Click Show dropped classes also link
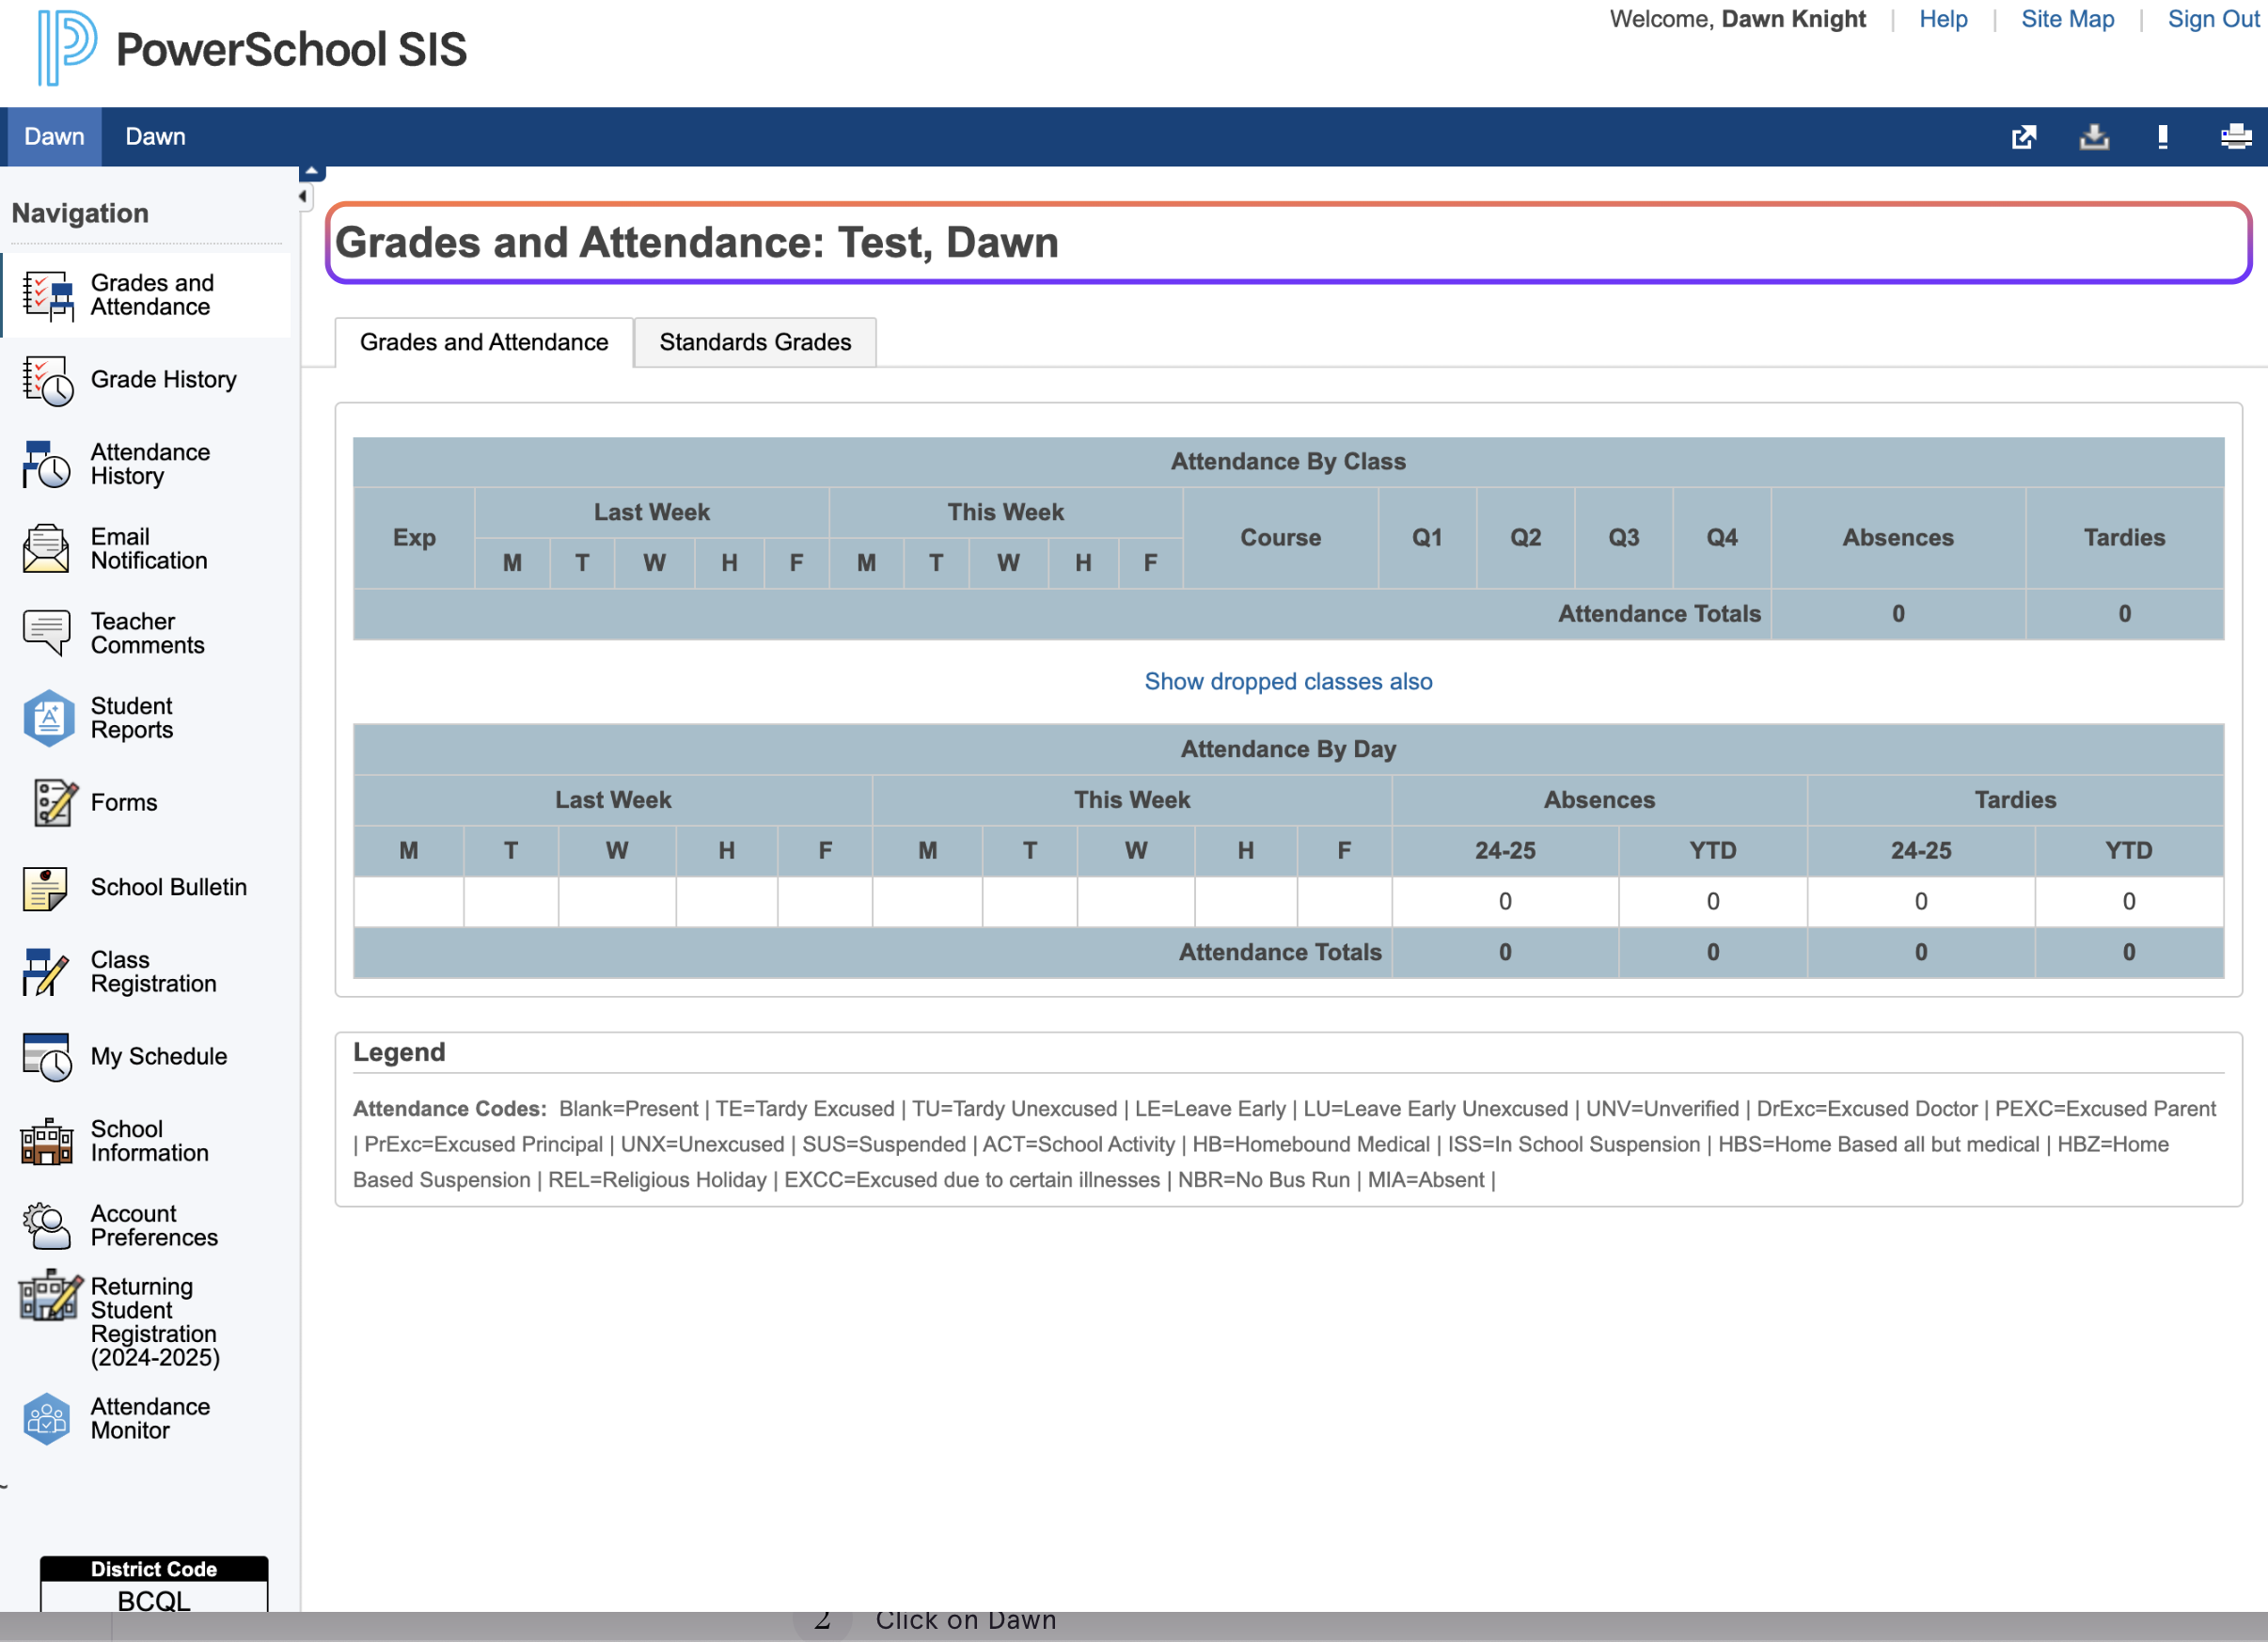Viewport: 2268px width, 1642px height. click(x=1288, y=681)
